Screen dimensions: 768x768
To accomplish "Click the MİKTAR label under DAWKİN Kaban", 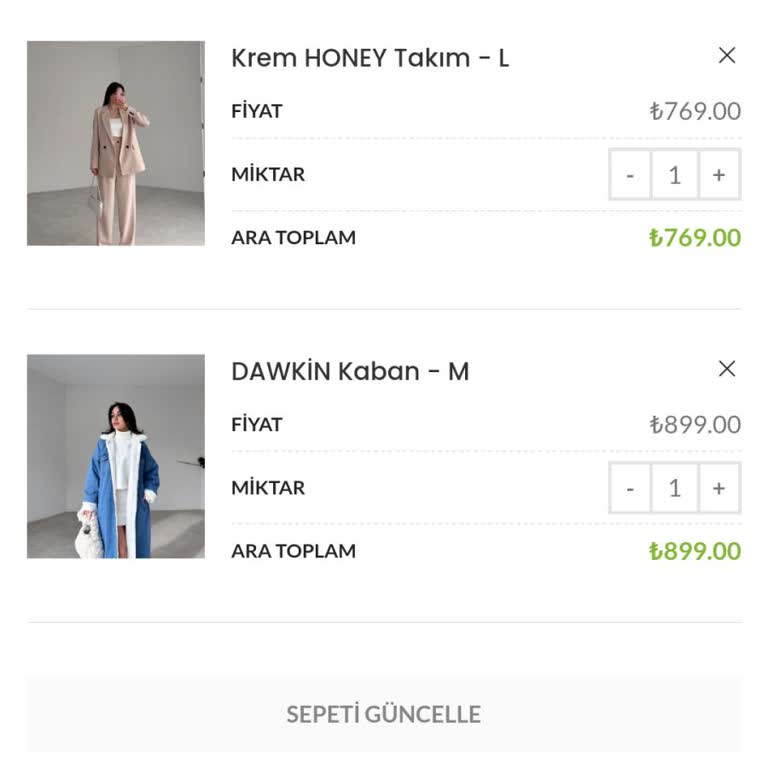I will [268, 488].
